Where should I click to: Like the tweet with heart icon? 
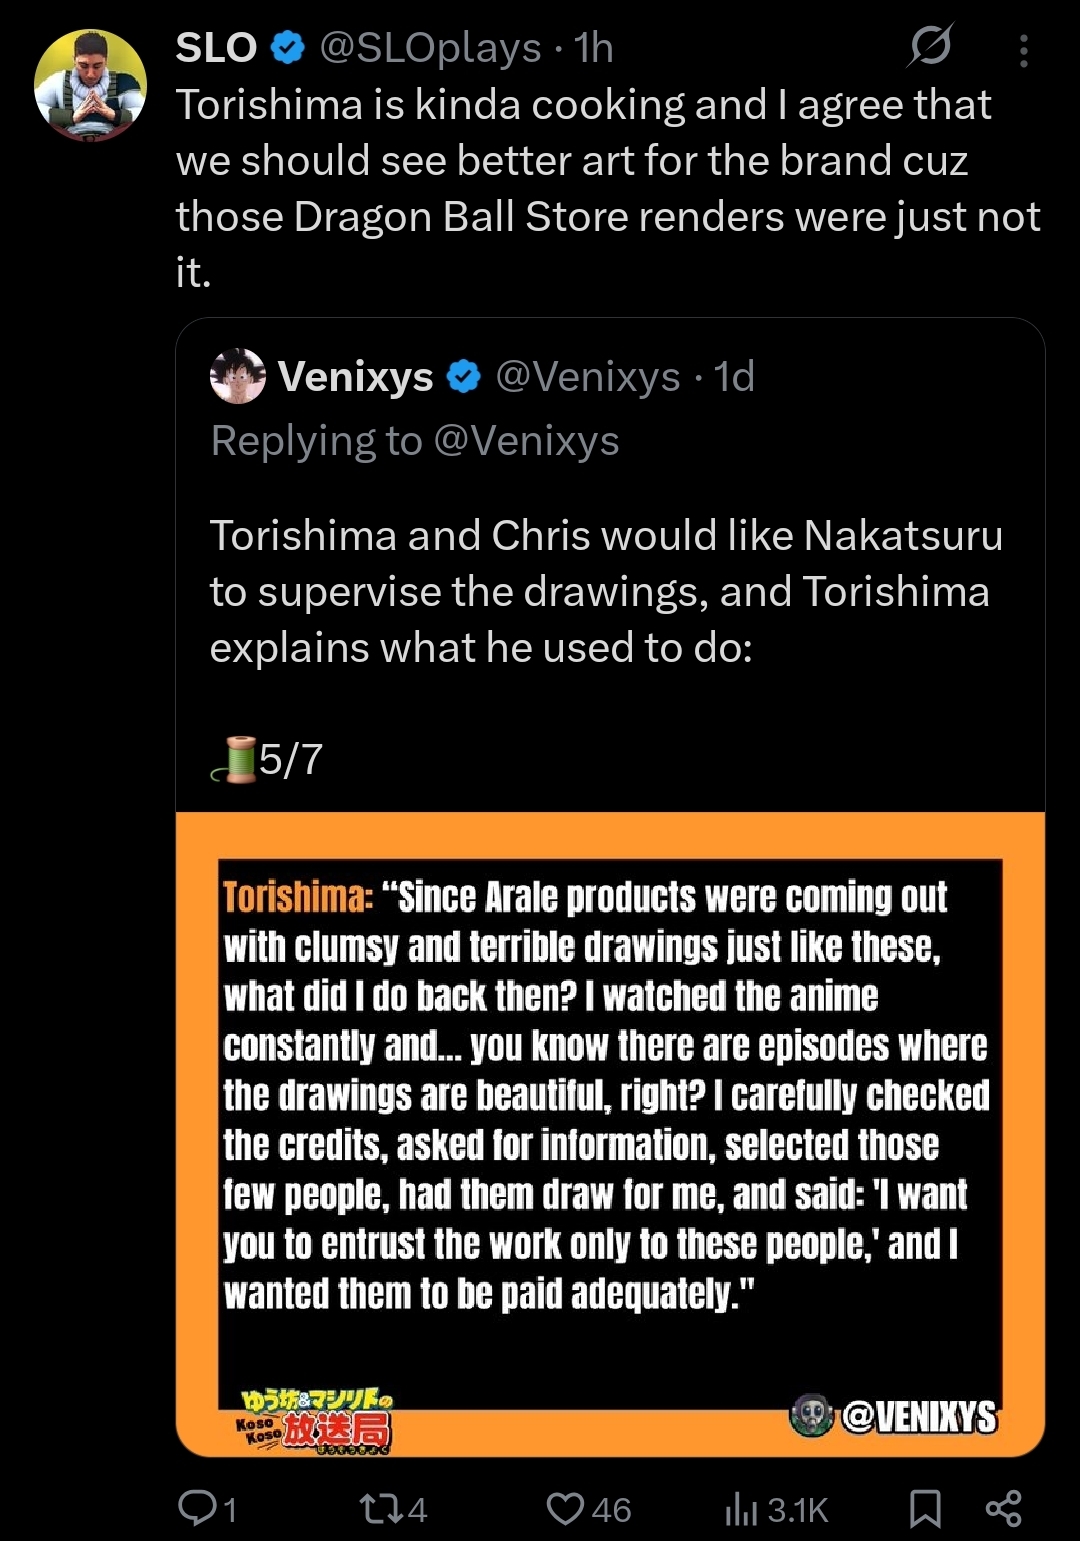pyautogui.click(x=565, y=1508)
